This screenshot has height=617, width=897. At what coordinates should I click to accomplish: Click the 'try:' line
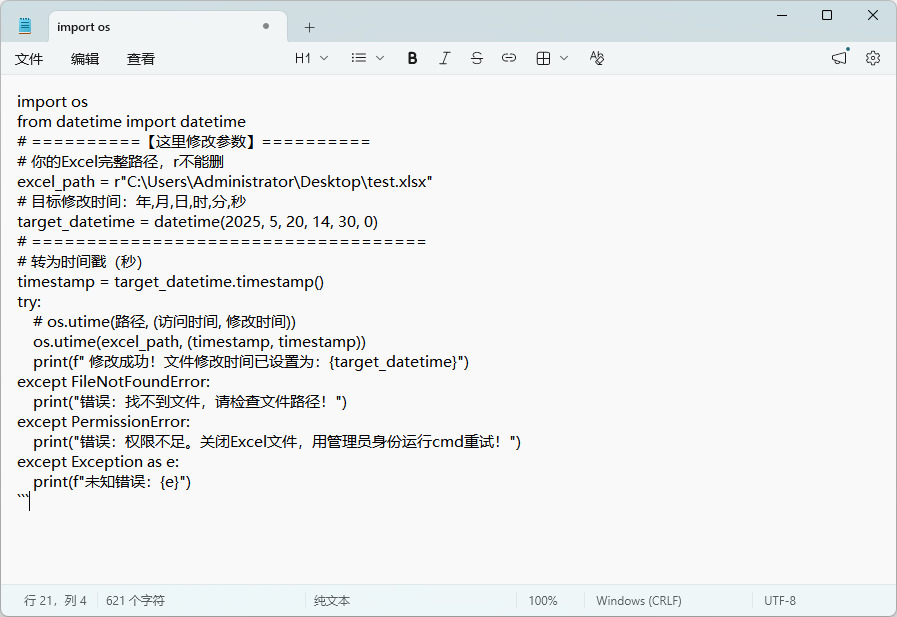(29, 302)
